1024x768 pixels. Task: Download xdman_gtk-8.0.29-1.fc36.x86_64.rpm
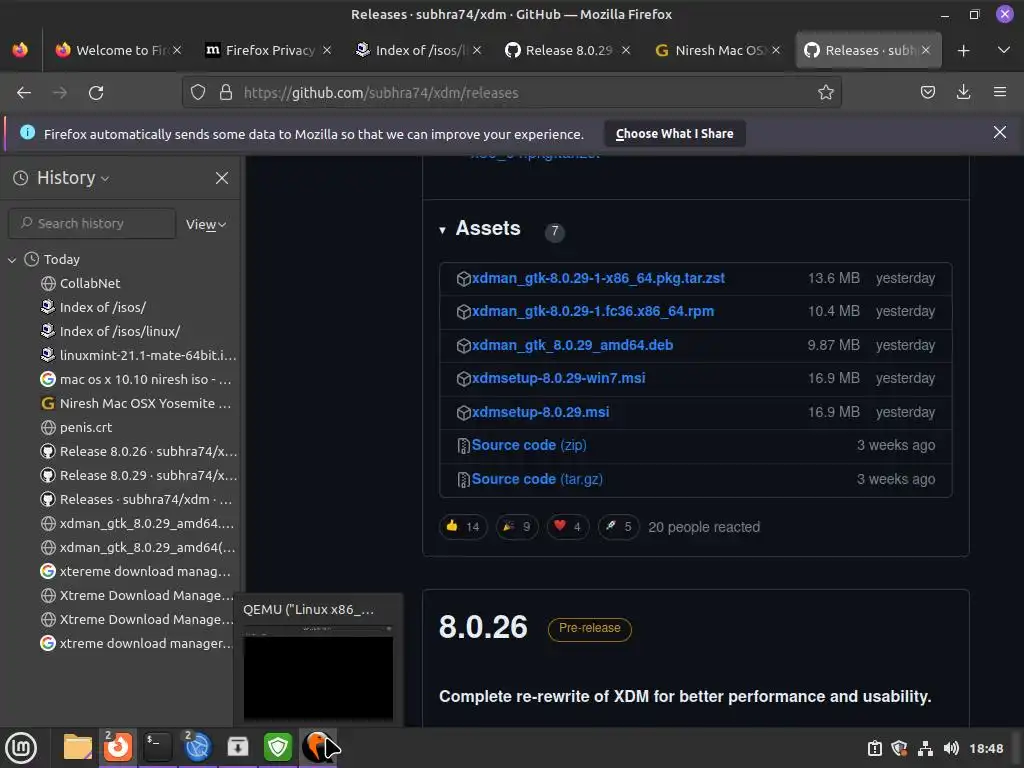point(593,312)
